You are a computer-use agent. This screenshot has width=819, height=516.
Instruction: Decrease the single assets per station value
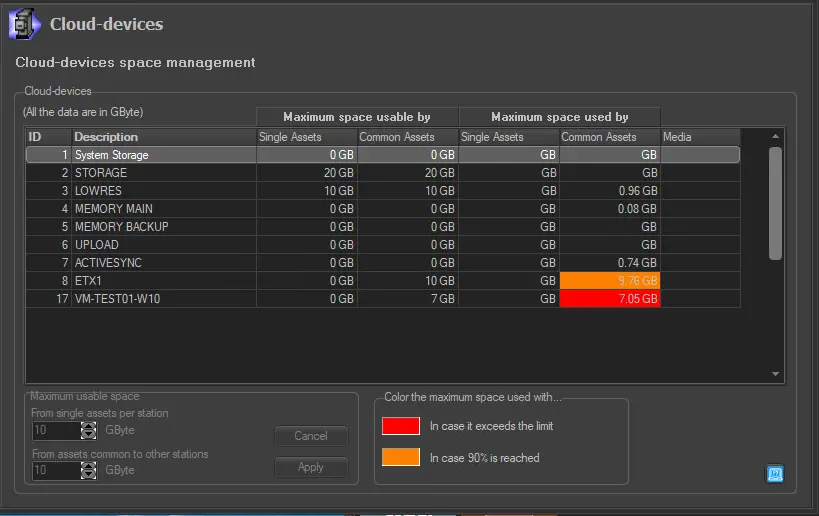88,435
